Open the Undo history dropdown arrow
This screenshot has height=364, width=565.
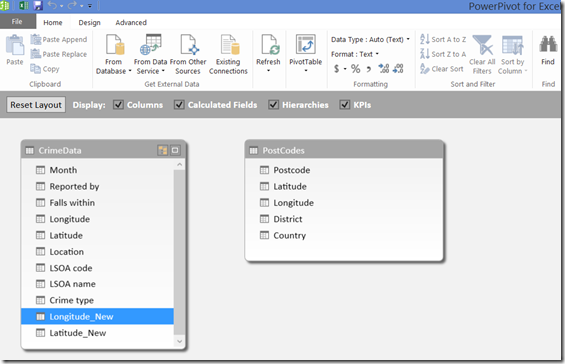[61, 6]
